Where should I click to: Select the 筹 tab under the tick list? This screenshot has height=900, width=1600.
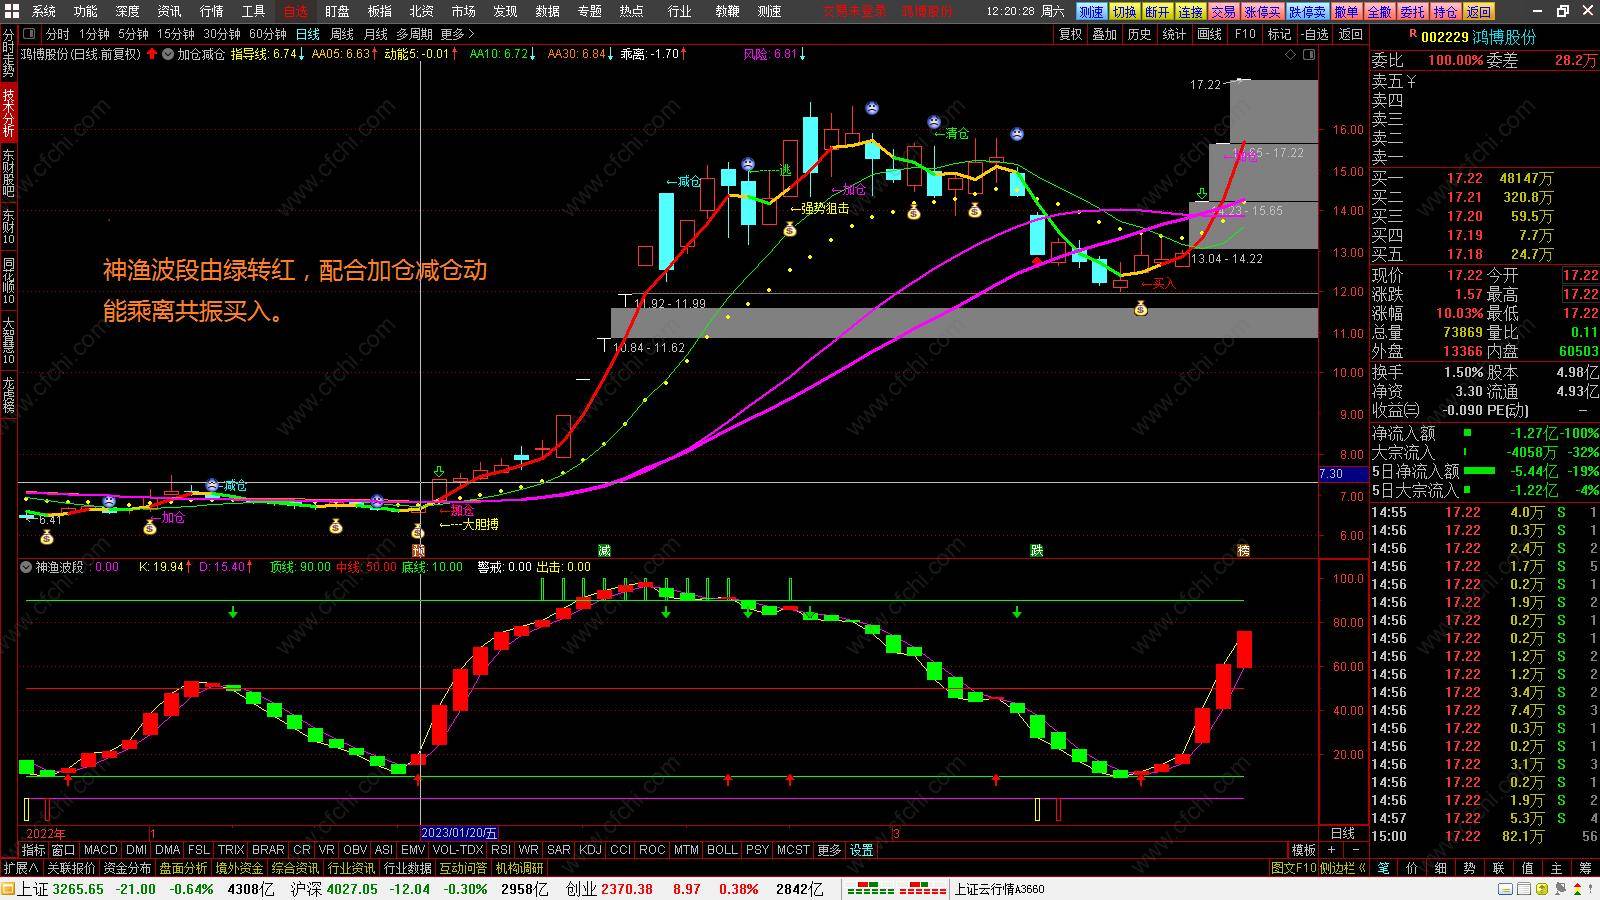point(1585,868)
